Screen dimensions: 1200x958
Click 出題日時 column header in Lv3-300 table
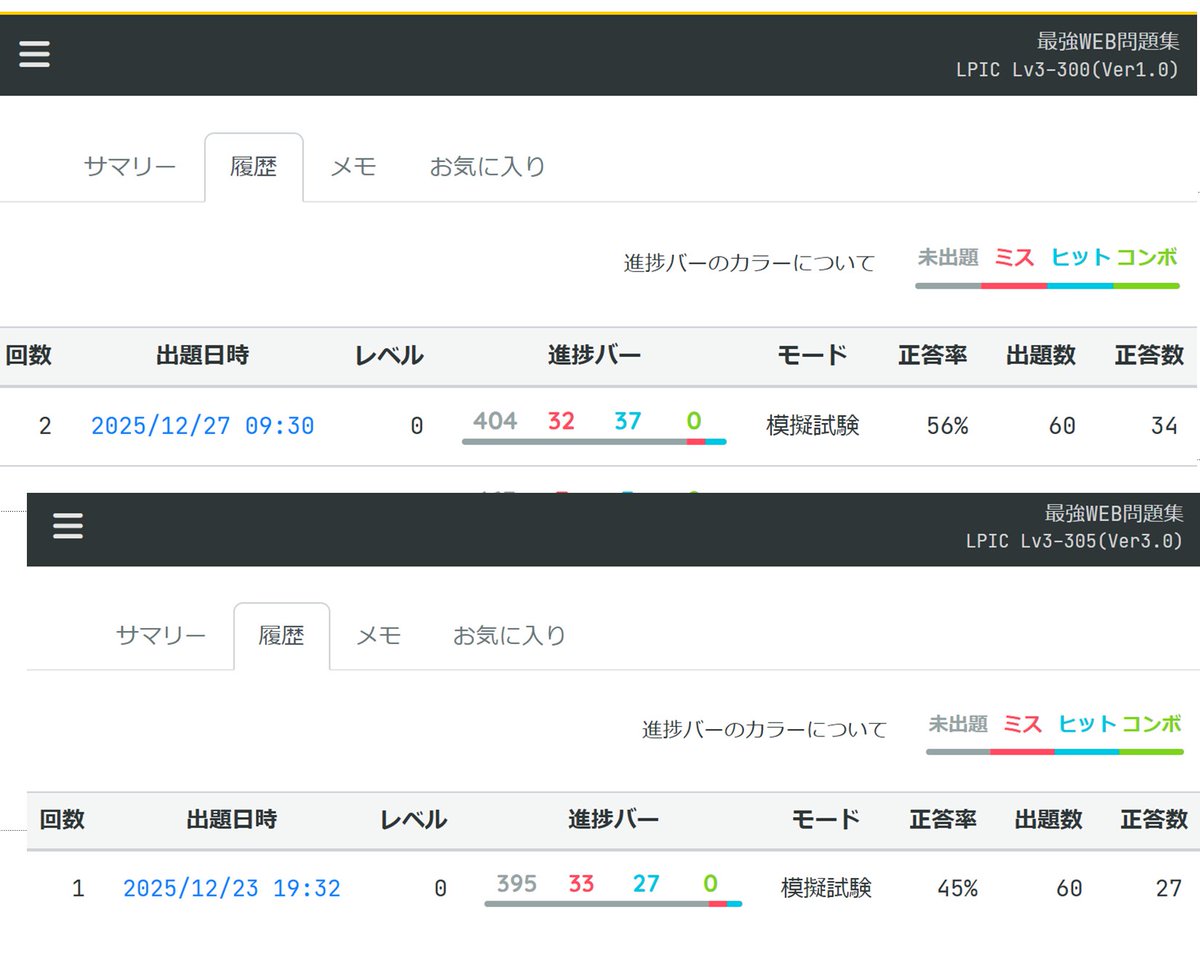click(203, 355)
